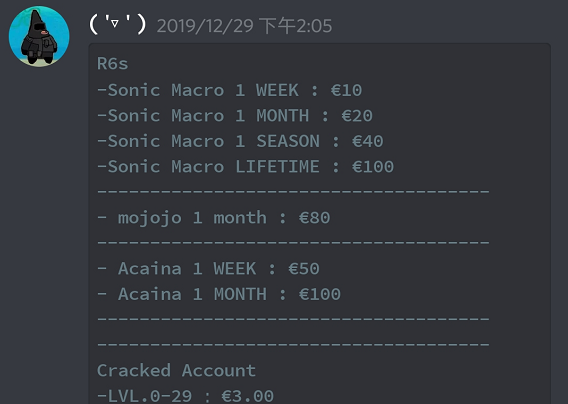Select the Sonic Macro 1 MONTH line
The image size is (568, 404).
point(235,116)
